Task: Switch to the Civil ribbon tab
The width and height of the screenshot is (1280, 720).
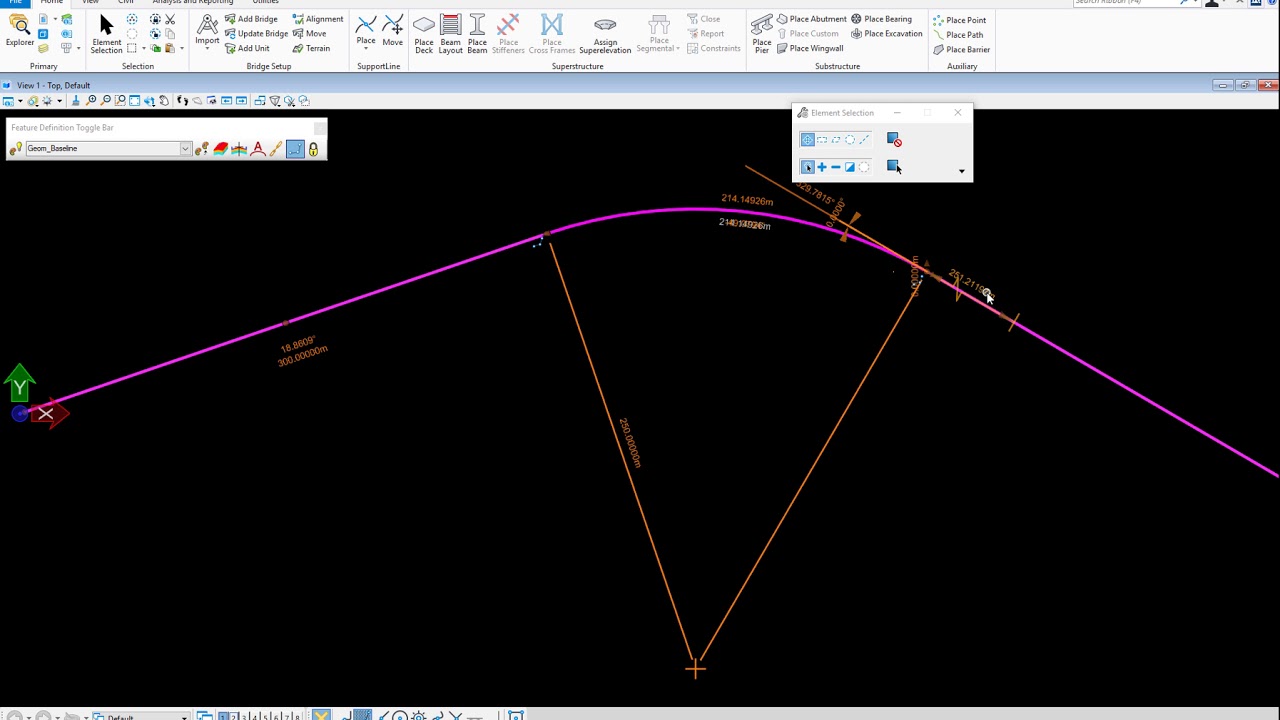Action: pyautogui.click(x=125, y=3)
